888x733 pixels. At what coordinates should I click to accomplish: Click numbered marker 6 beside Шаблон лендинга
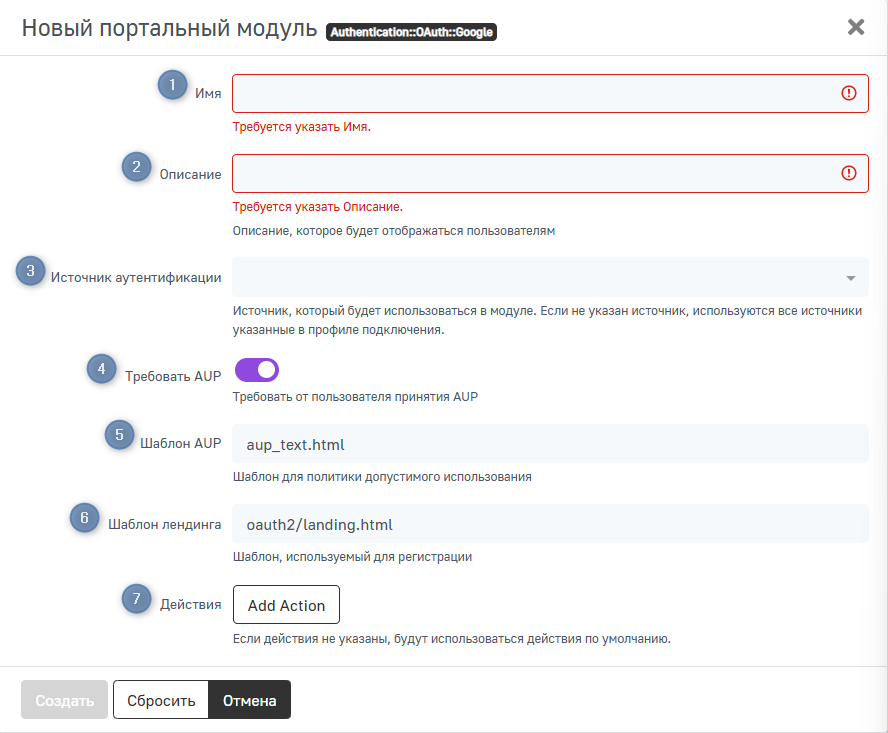[x=84, y=518]
